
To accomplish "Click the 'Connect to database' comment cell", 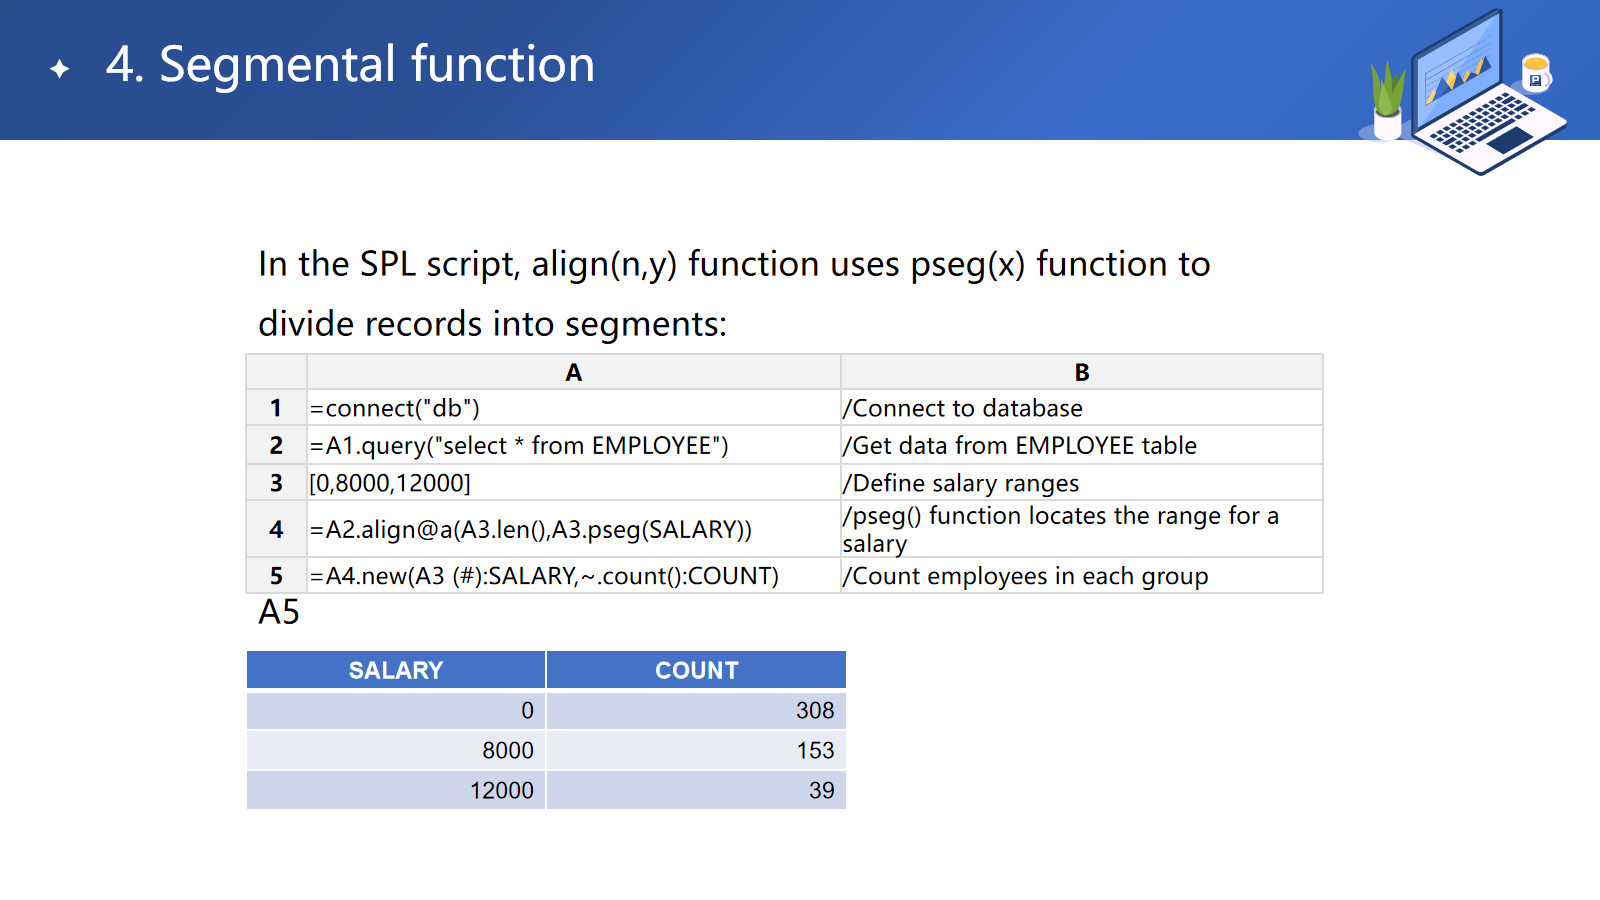I will point(963,408).
